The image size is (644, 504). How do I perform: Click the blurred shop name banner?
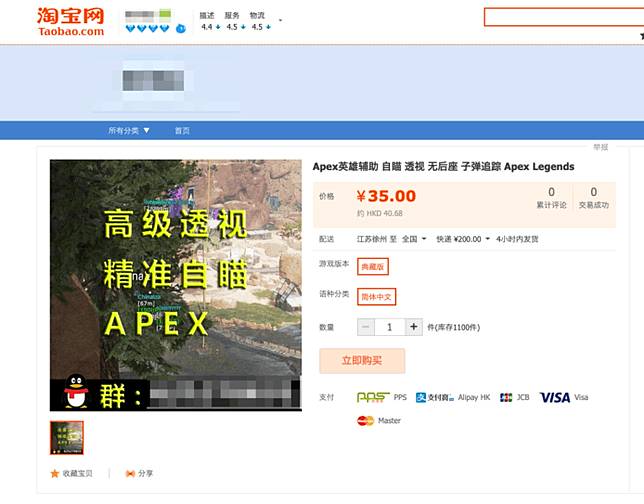pyautogui.click(x=153, y=81)
